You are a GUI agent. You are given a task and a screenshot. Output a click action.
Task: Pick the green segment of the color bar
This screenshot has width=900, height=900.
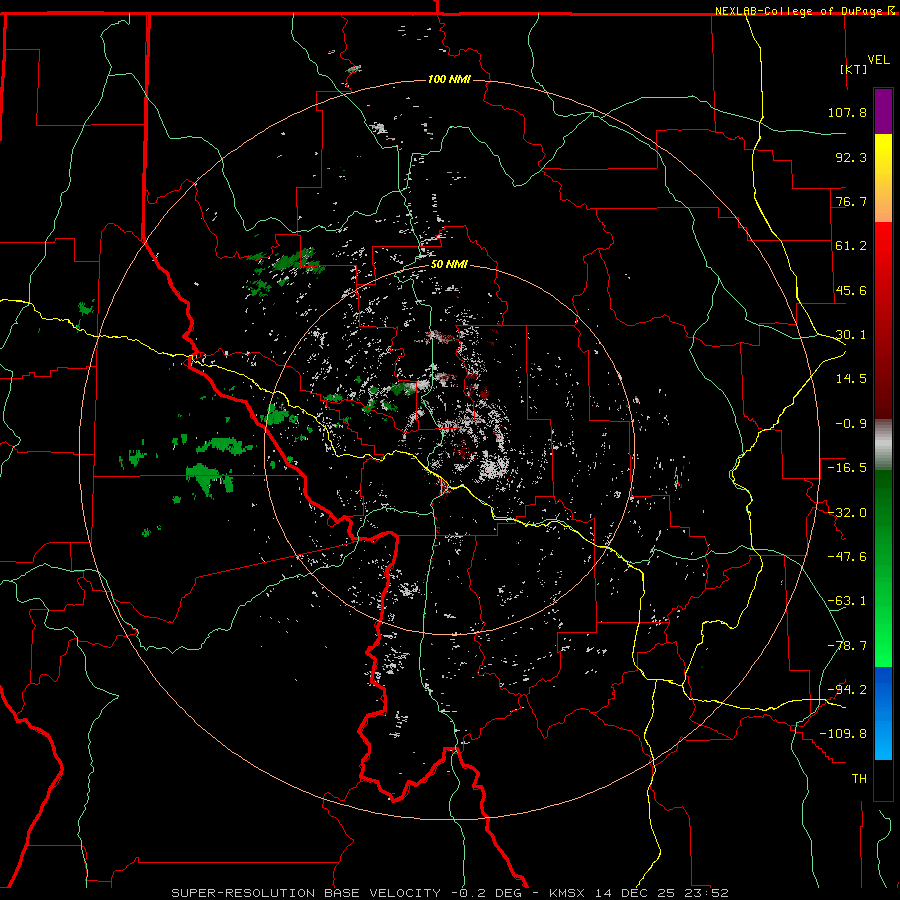point(883,568)
